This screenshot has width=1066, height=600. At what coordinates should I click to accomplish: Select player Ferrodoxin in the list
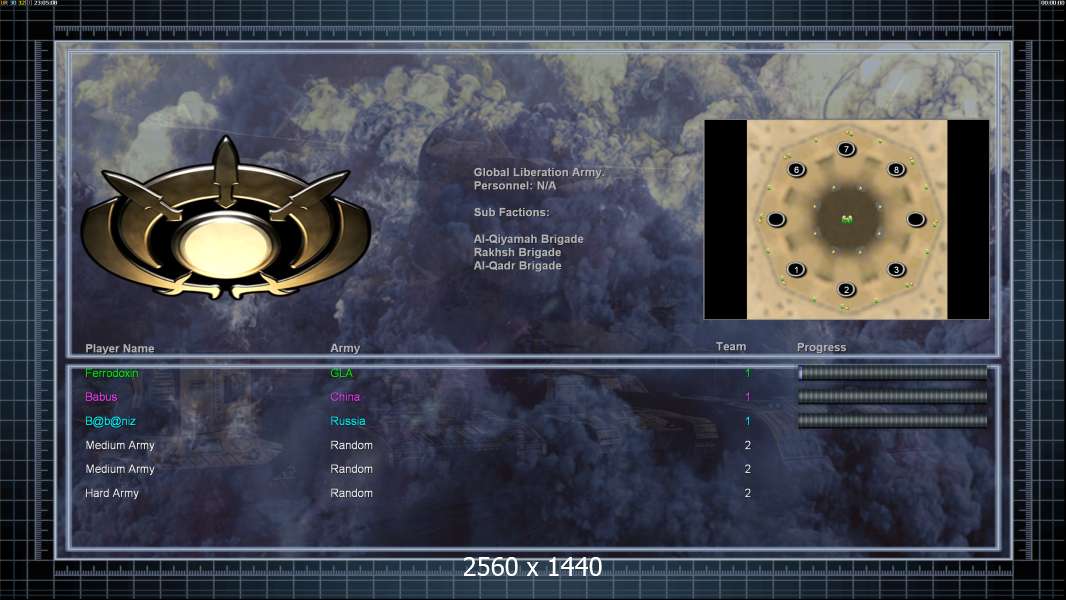click(x=111, y=373)
